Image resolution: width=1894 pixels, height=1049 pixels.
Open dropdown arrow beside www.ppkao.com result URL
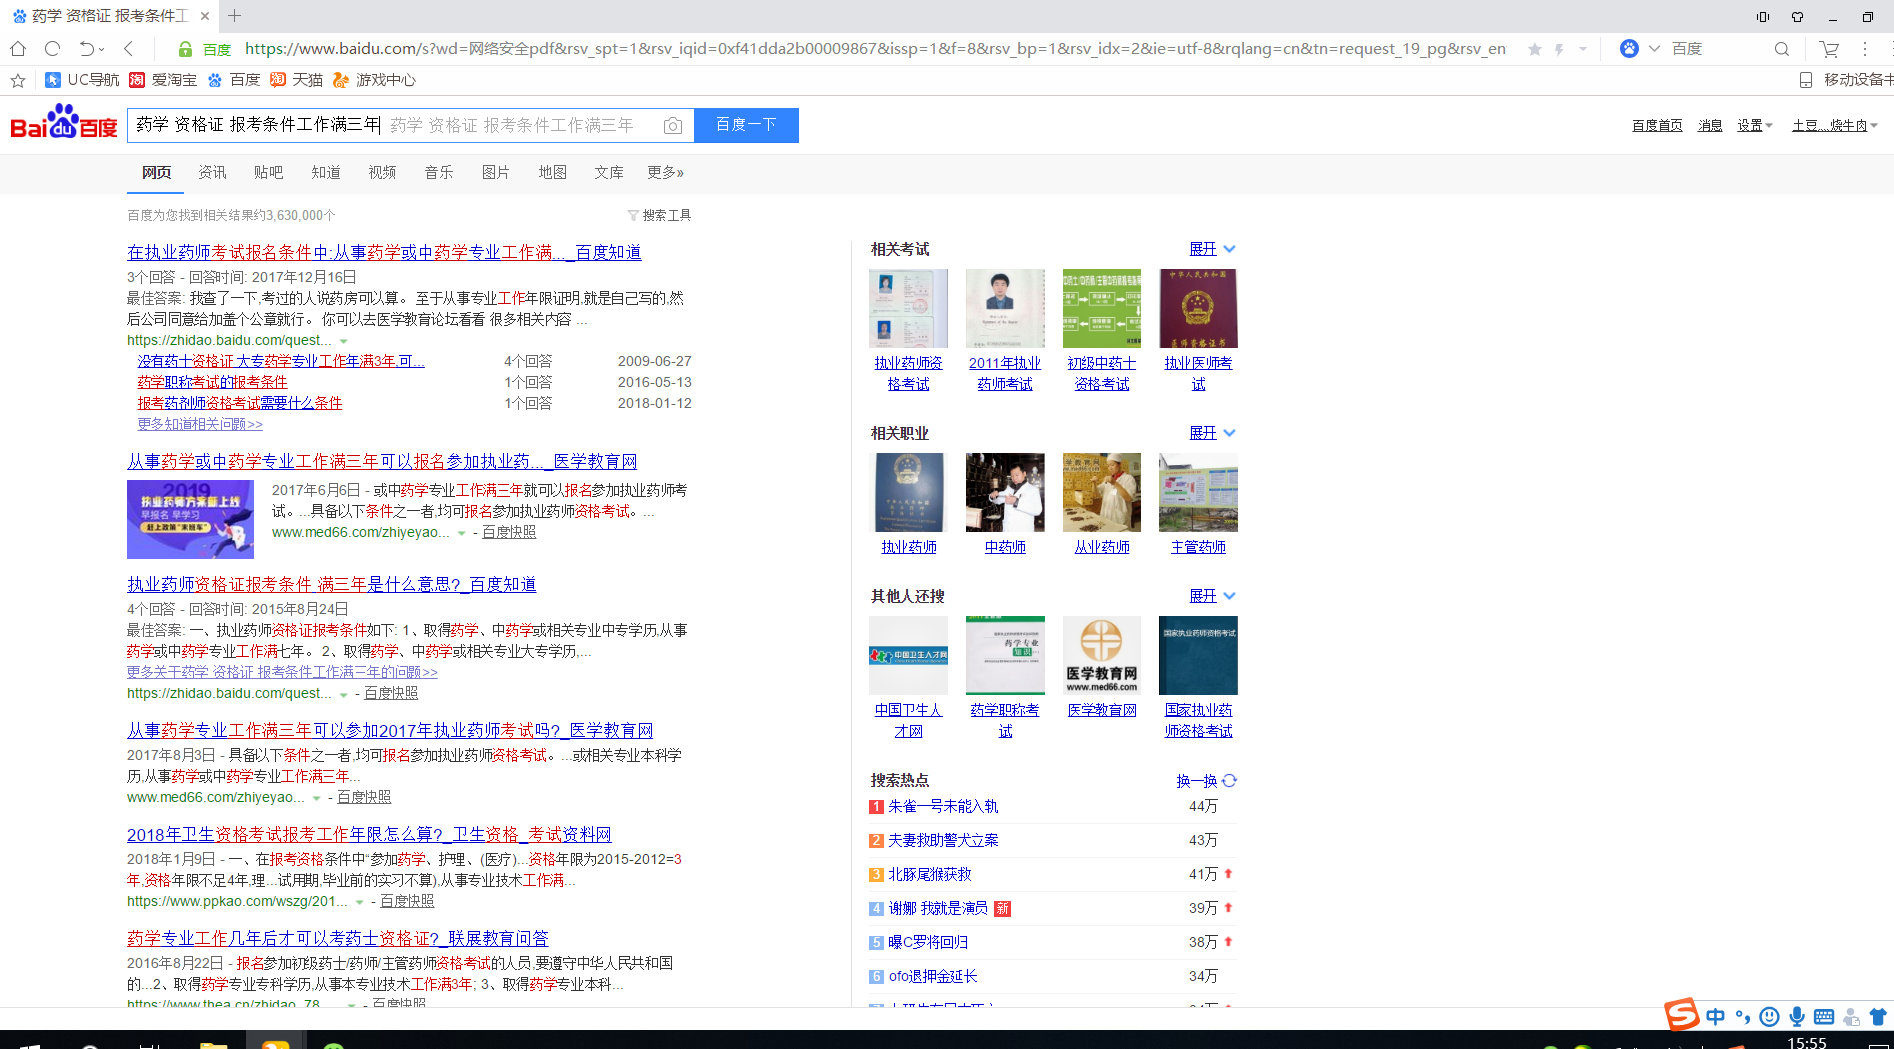point(359,902)
